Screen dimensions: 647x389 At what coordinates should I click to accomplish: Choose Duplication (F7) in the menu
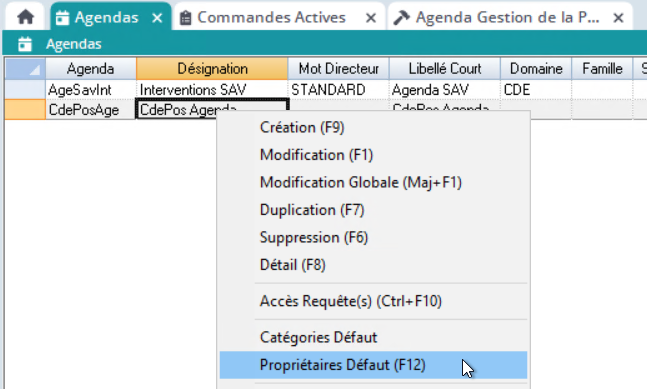pyautogui.click(x=312, y=210)
